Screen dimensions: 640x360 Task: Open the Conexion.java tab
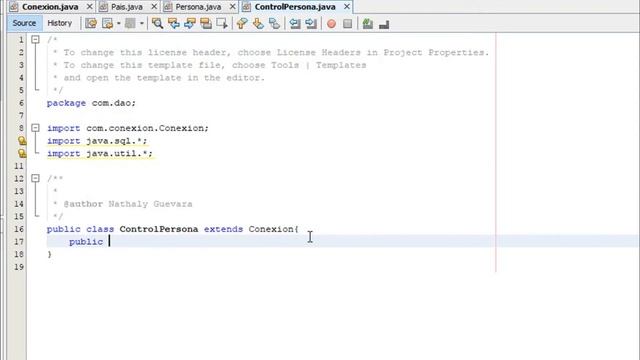coord(50,7)
